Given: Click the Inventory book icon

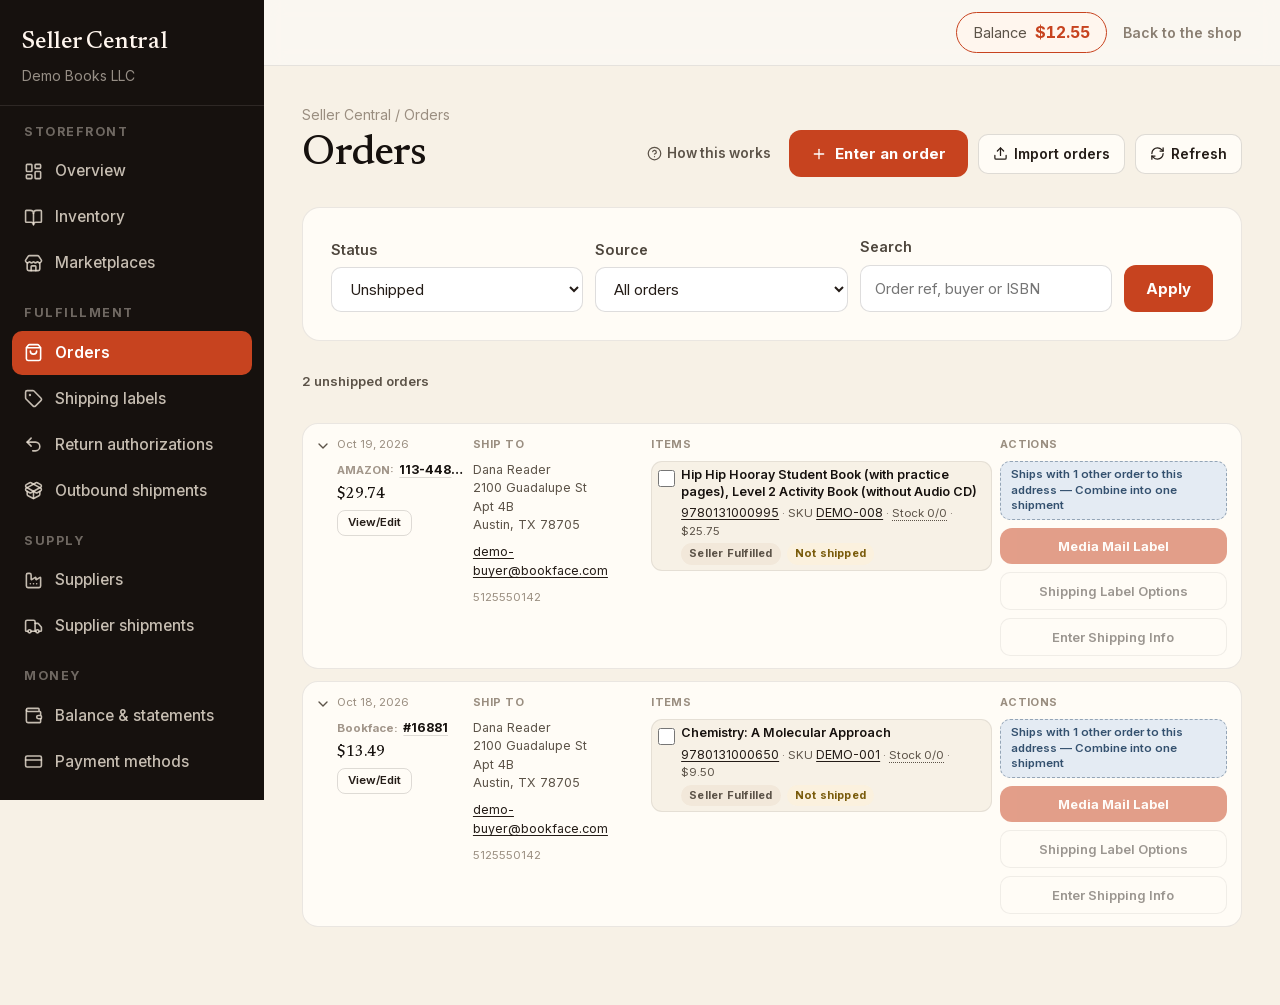Looking at the screenshot, I should pyautogui.click(x=33, y=217).
